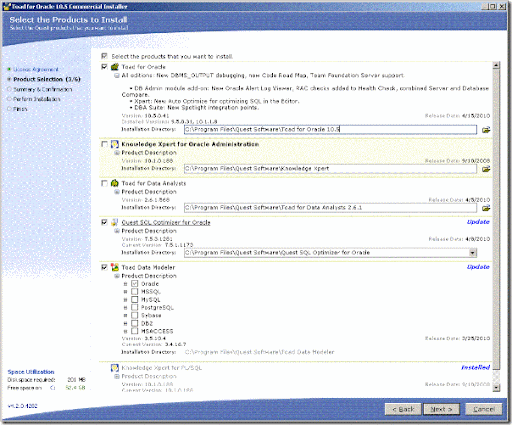
Task: Expand Quest SQL Optimizer Product Description
Action: (x=117, y=231)
